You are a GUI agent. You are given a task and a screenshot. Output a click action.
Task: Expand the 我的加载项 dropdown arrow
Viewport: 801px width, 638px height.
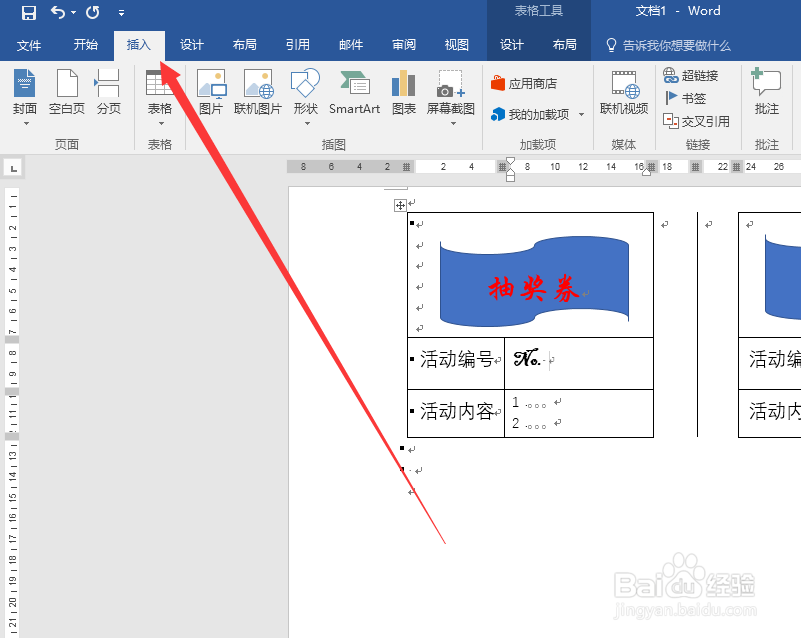581,114
